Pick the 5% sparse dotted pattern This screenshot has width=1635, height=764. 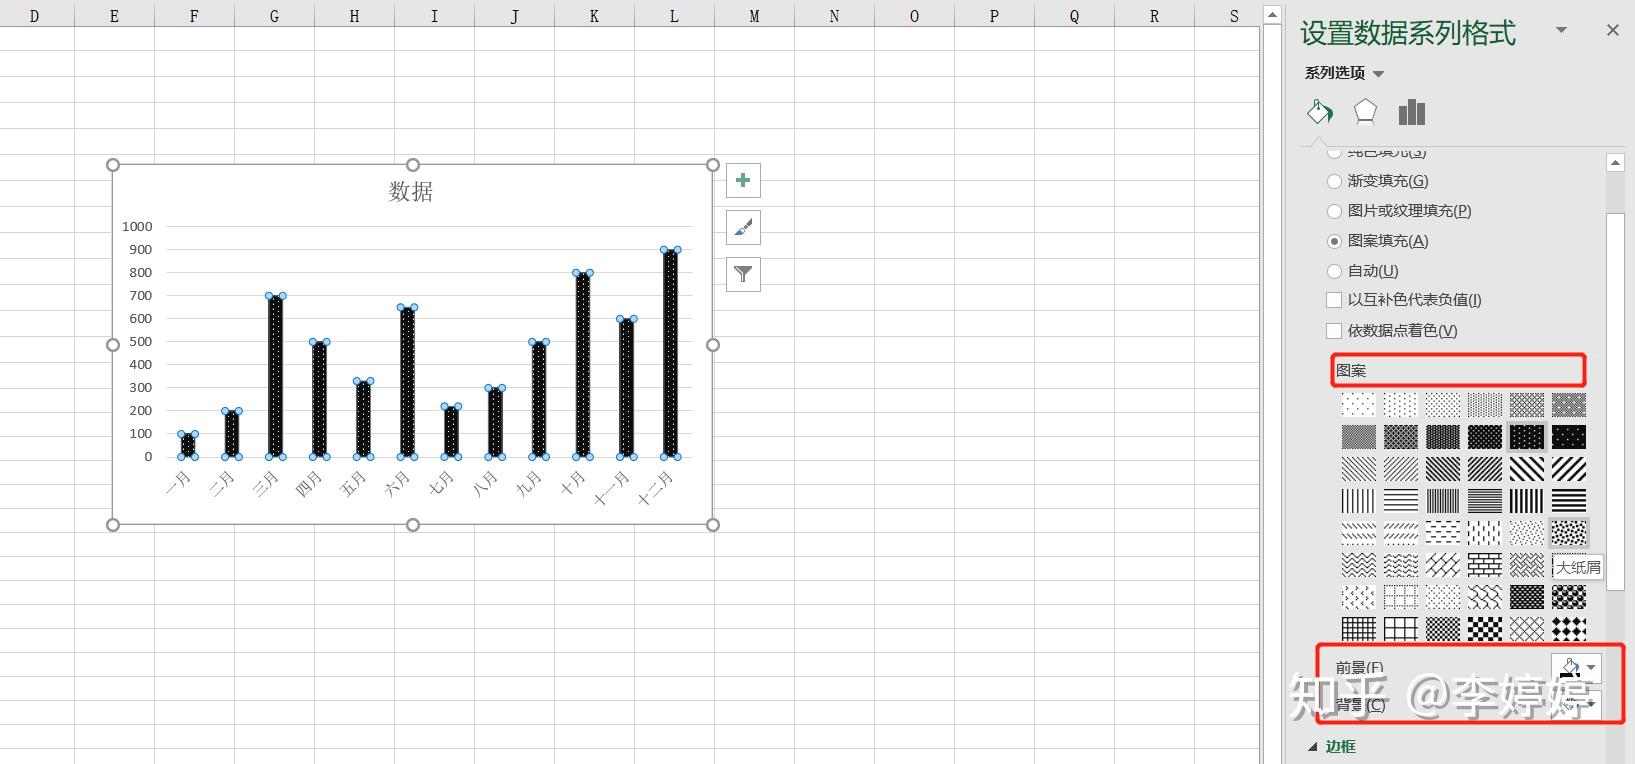1358,405
